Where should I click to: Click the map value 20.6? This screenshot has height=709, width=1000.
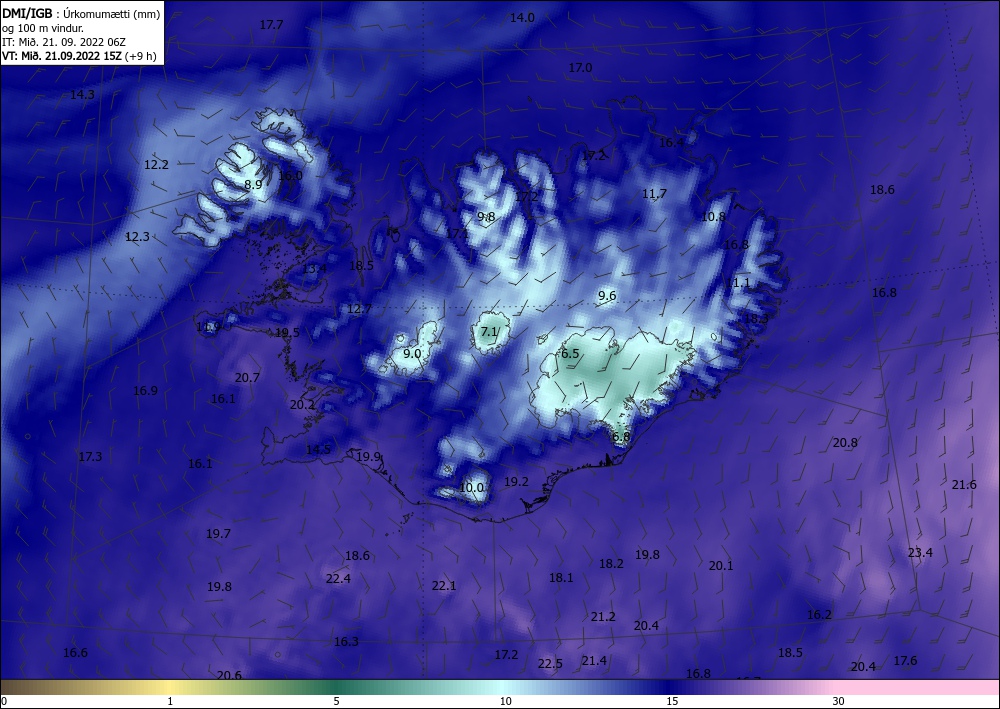coord(229,675)
